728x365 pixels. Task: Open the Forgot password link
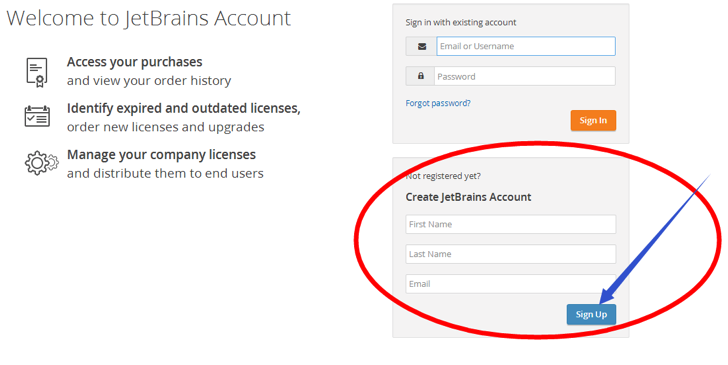click(438, 103)
